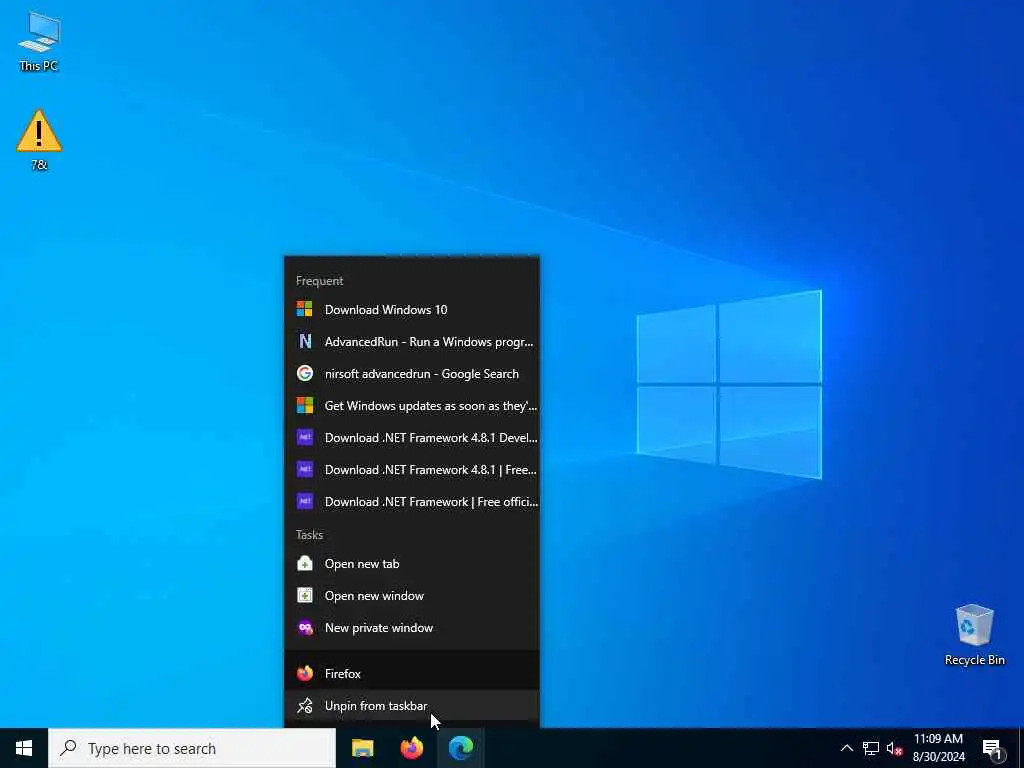Select 'Unpin from taskbar'
Viewport: 1024px width, 768px height.
(412, 705)
